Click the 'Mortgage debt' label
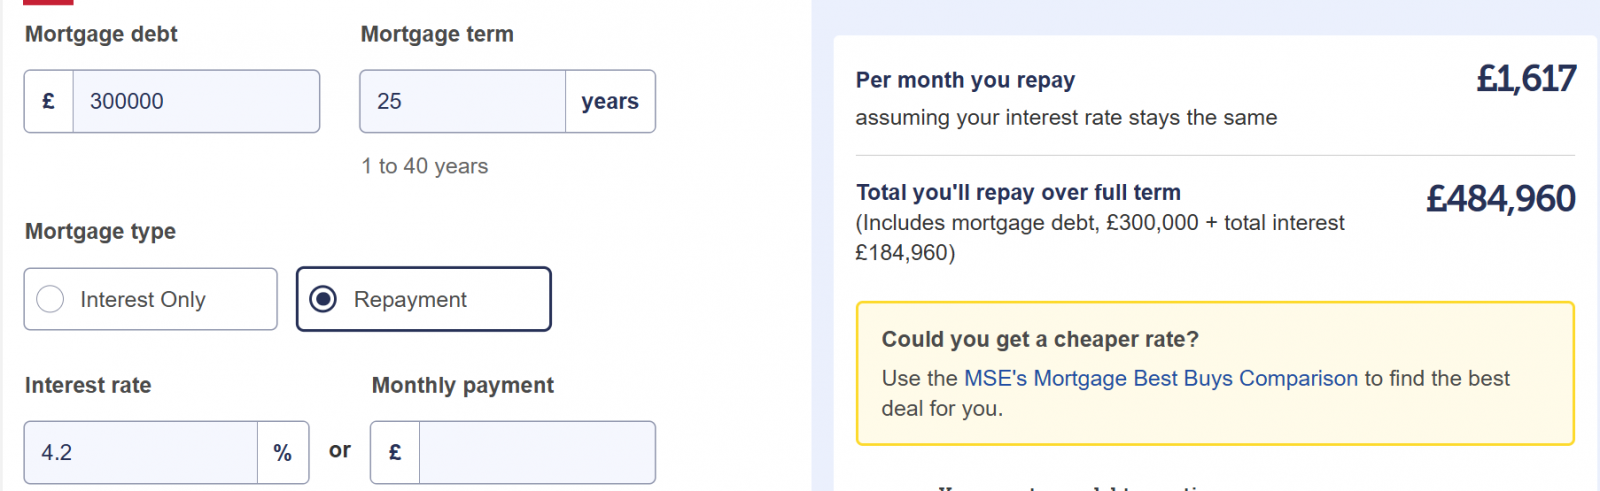The height and width of the screenshot is (491, 1600). [101, 34]
